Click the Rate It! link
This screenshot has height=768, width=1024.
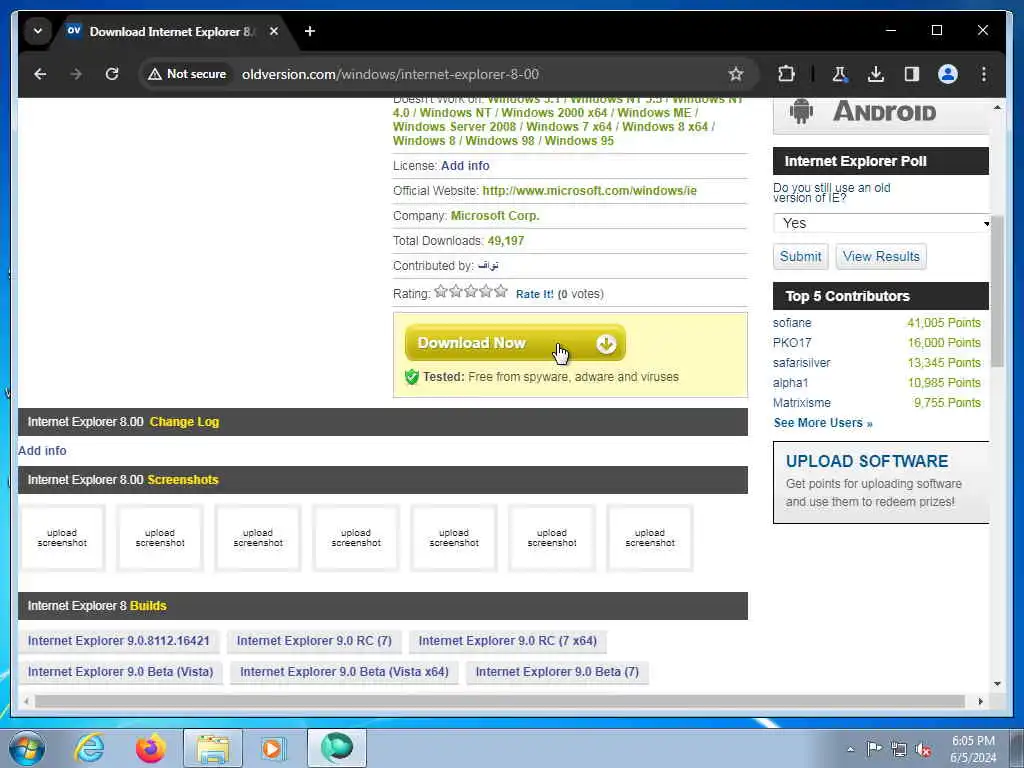534,295
